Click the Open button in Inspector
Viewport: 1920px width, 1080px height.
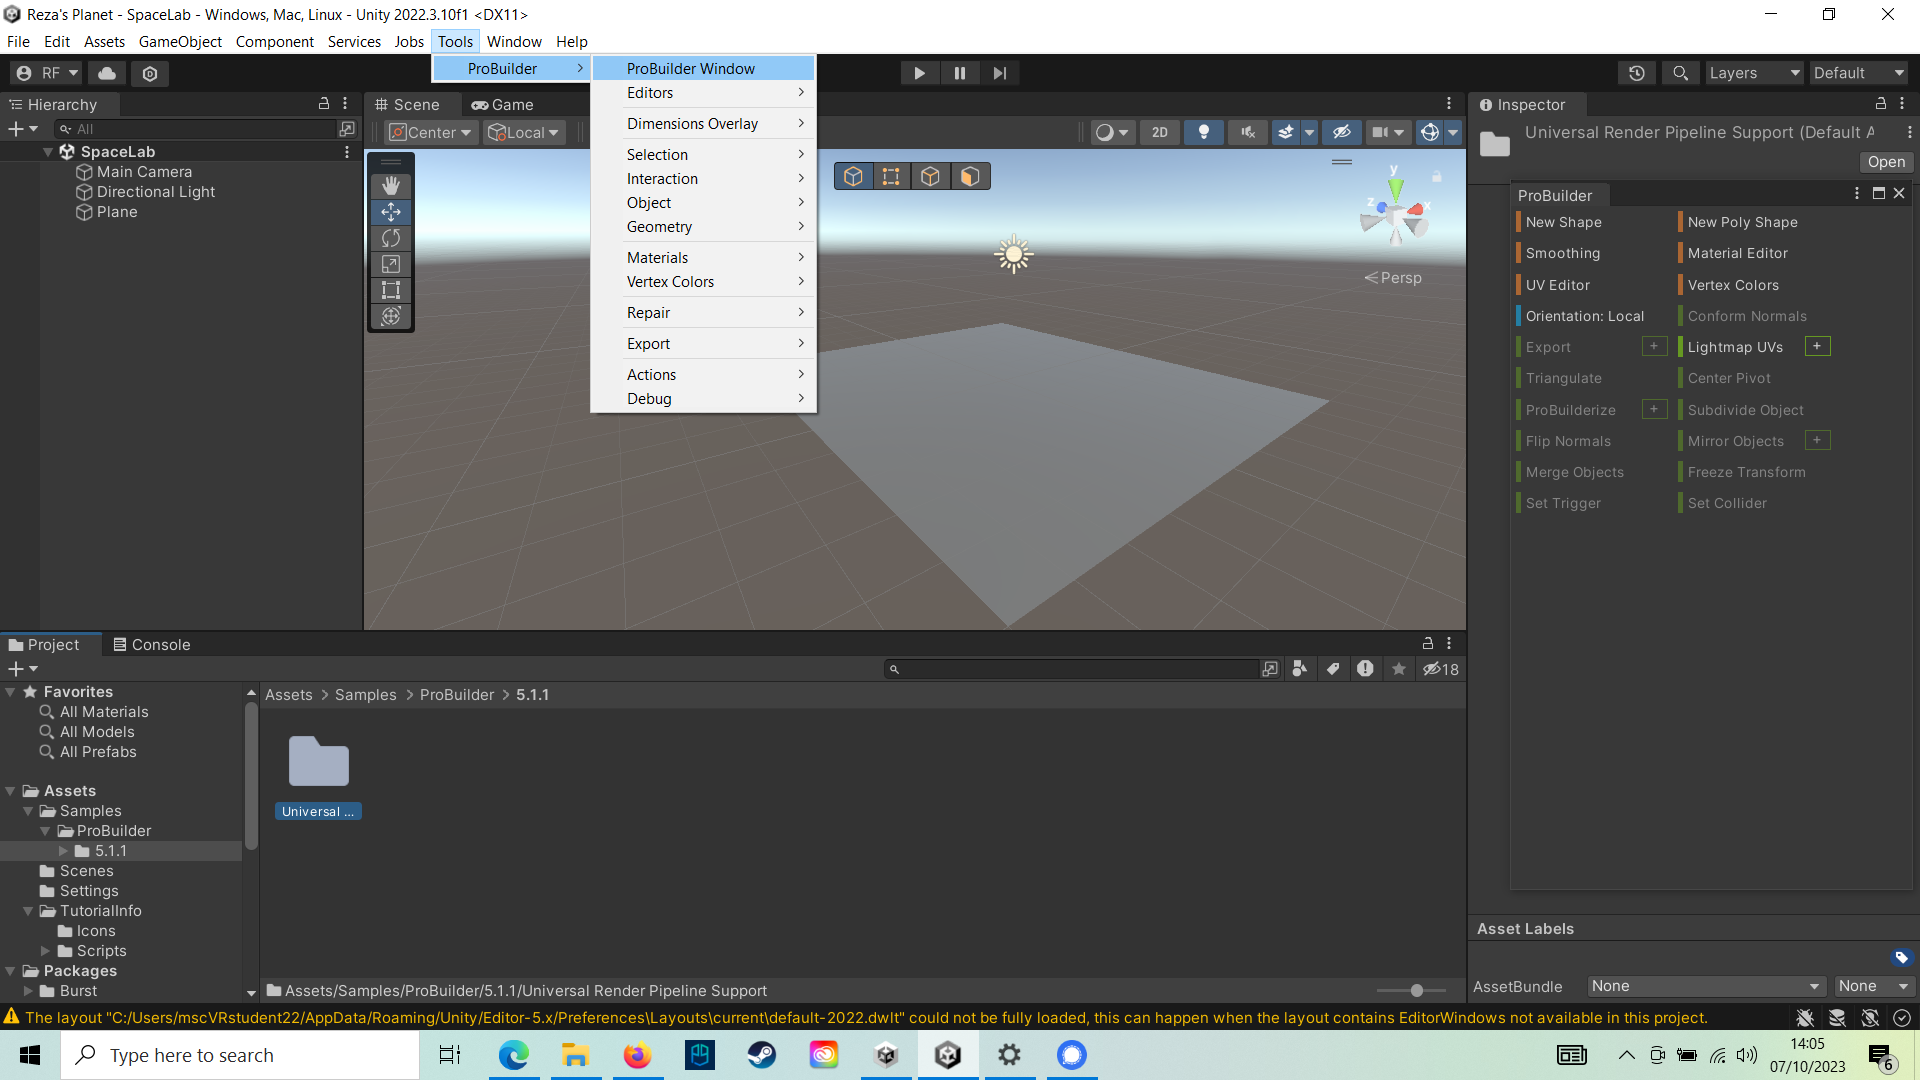click(x=1885, y=162)
